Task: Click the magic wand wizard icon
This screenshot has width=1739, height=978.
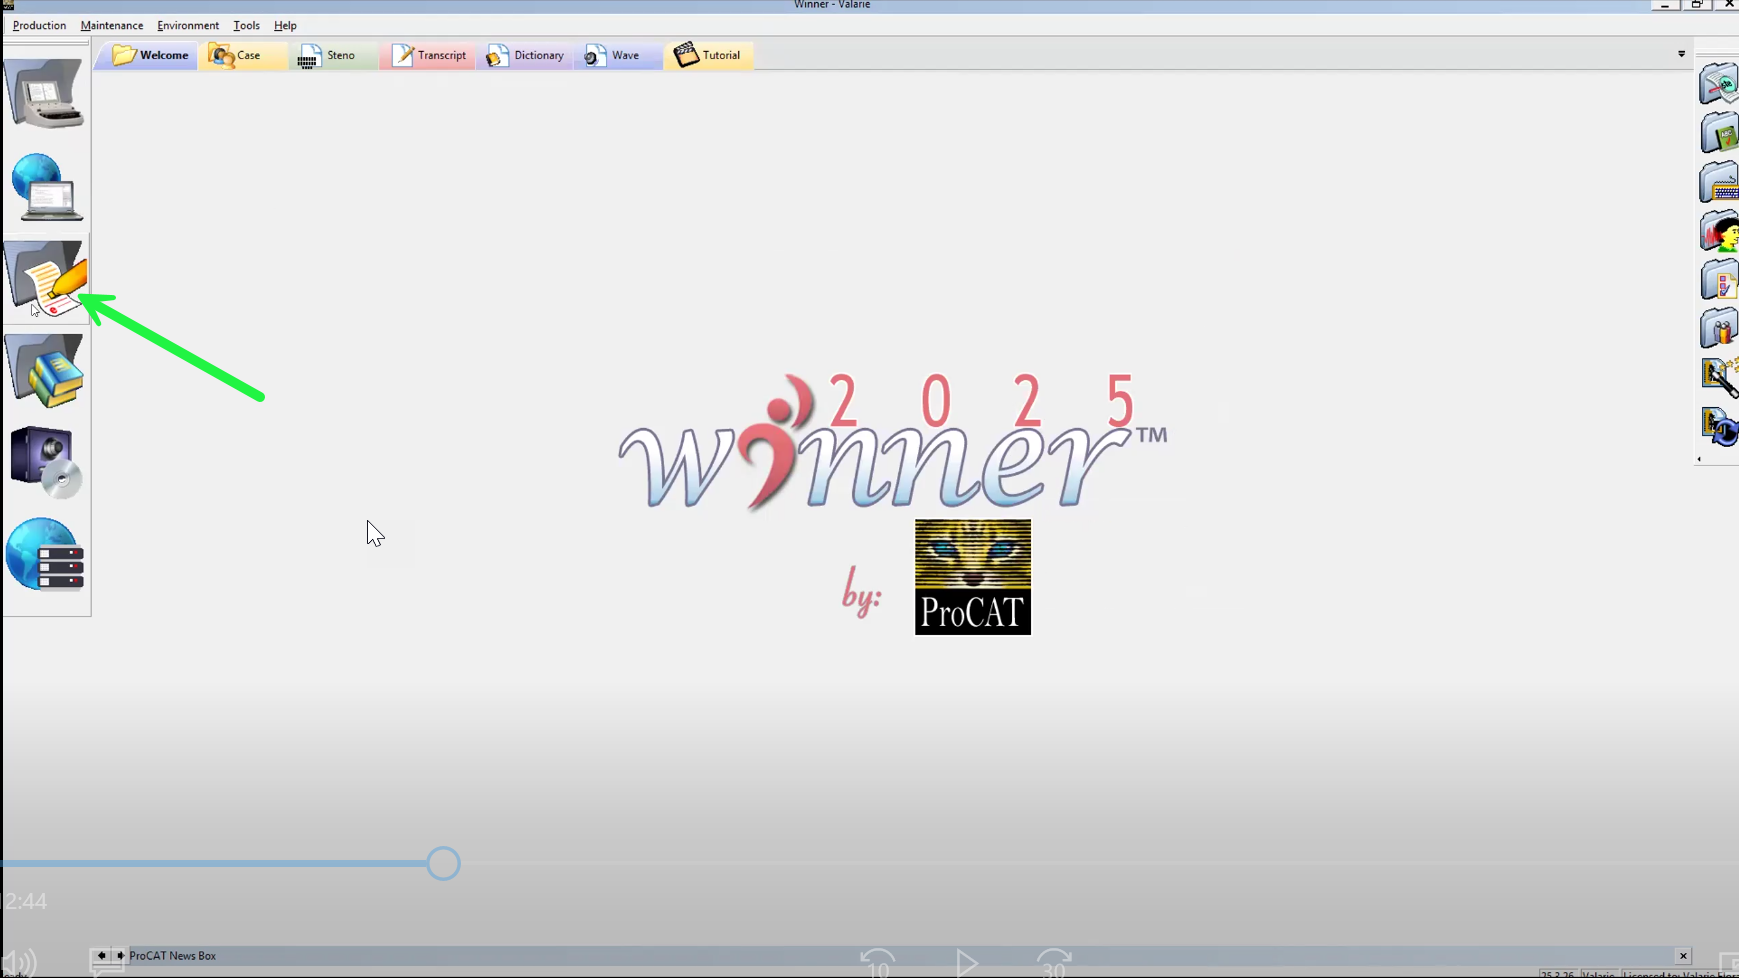Action: point(1720,377)
